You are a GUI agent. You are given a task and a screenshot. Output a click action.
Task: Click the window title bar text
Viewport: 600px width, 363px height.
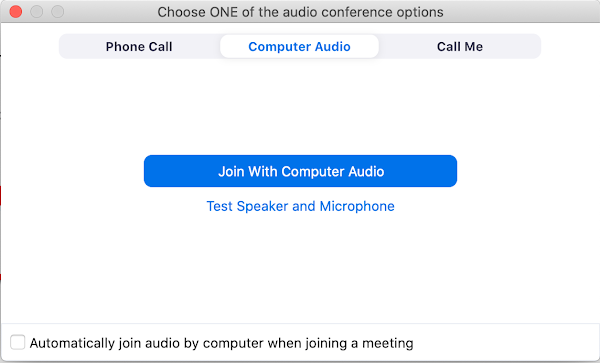300,12
